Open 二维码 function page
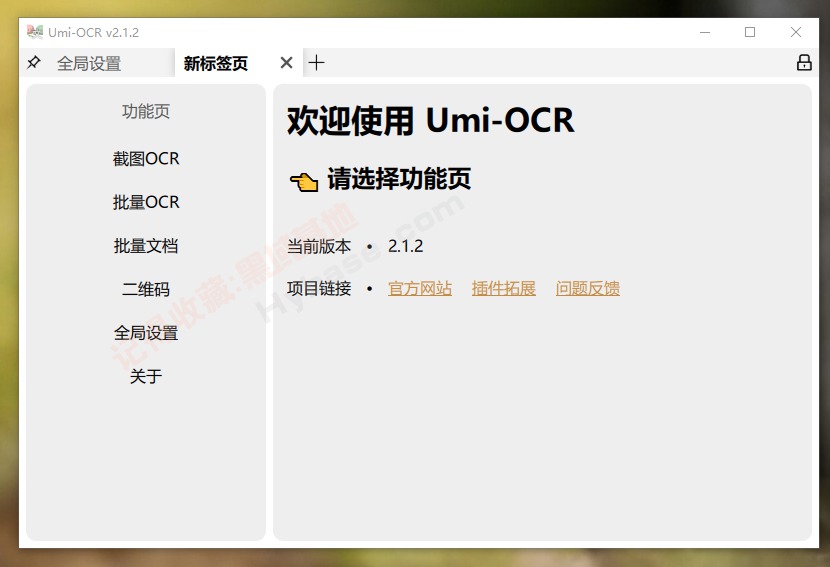The image size is (830, 567). tap(146, 290)
